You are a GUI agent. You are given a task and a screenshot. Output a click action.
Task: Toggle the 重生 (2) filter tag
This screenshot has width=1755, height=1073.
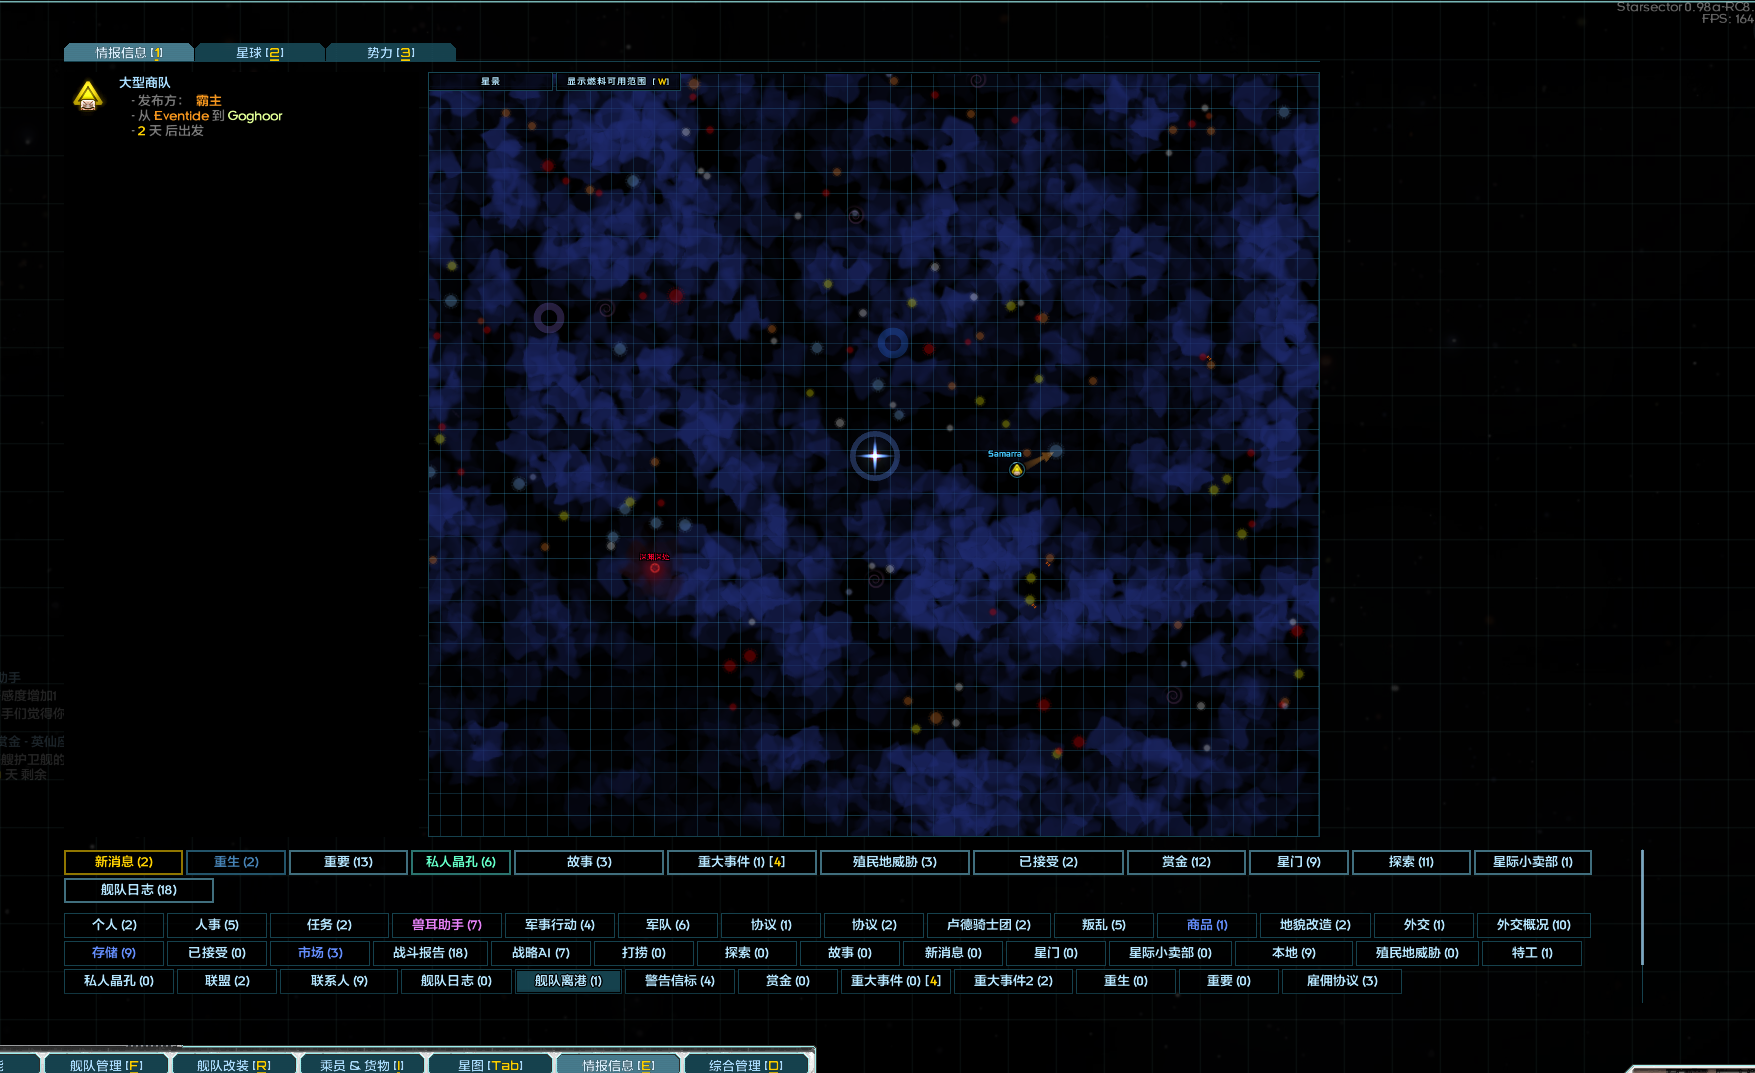pyautogui.click(x=236, y=862)
